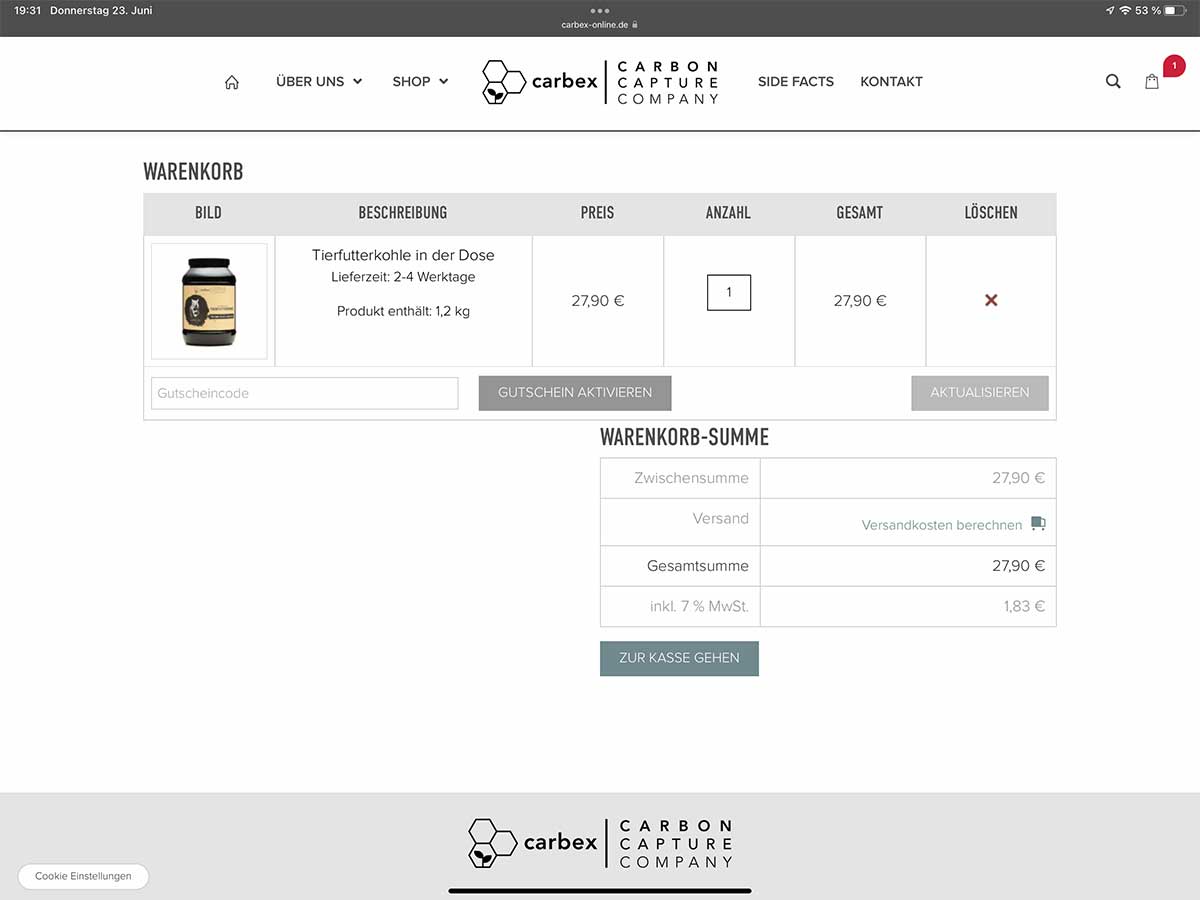The width and height of the screenshot is (1200, 900).
Task: Click Produkt enthält: 1,2 kg text
Action: 403,311
